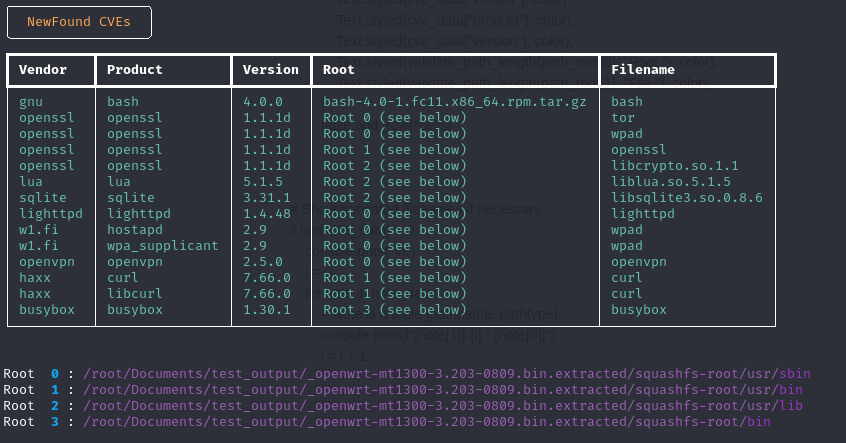
Task: Click the openvpn filename cell
Action: click(639, 262)
